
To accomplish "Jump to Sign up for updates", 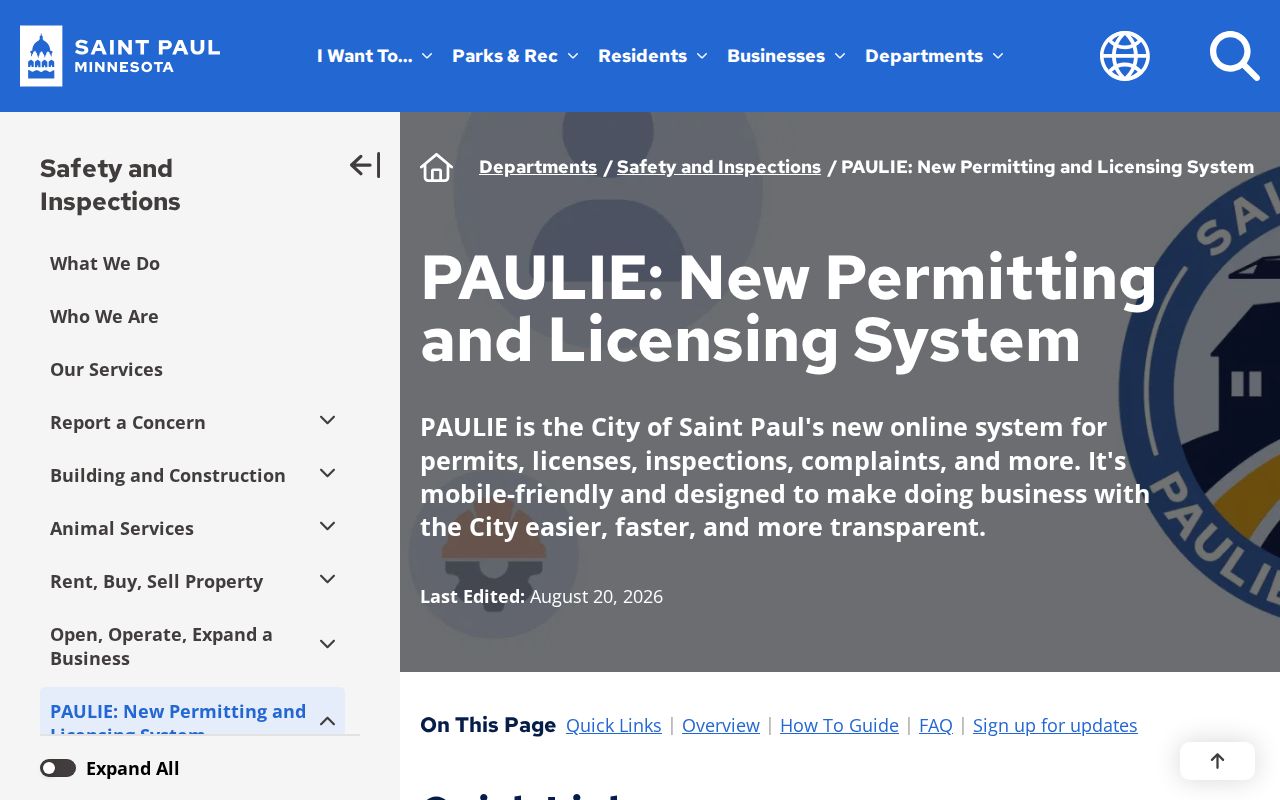I will [x=1055, y=725].
